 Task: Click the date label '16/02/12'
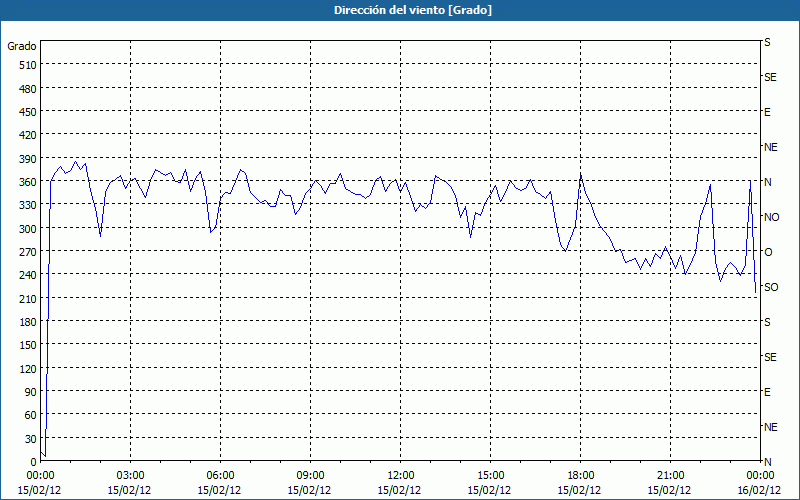(x=760, y=490)
